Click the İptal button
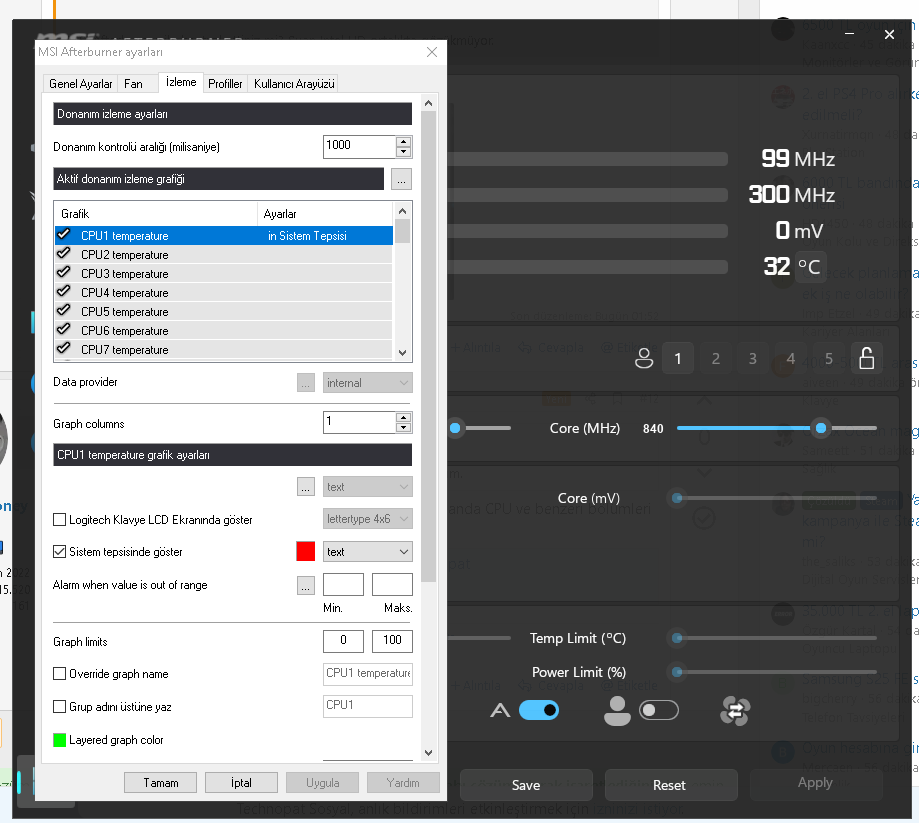 (x=241, y=783)
